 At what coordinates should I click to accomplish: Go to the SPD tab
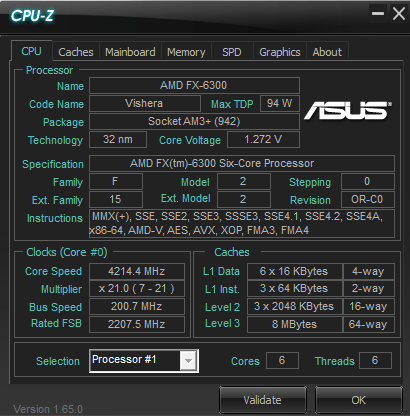[232, 52]
